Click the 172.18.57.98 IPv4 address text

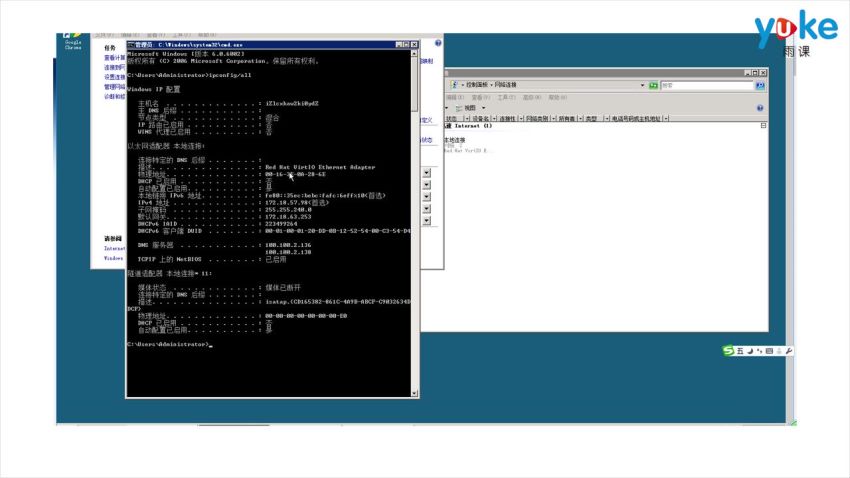coord(285,202)
